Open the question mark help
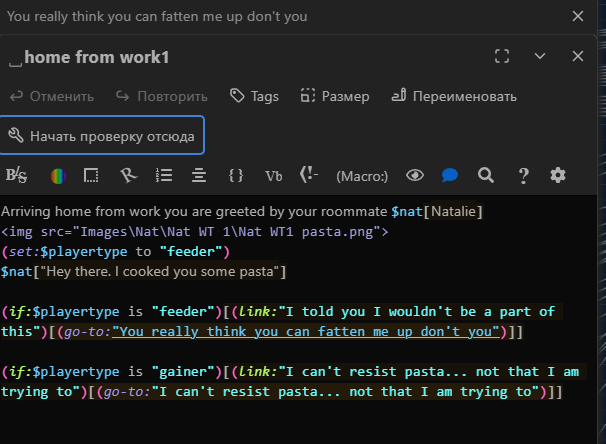The width and height of the screenshot is (606, 444). (x=523, y=176)
